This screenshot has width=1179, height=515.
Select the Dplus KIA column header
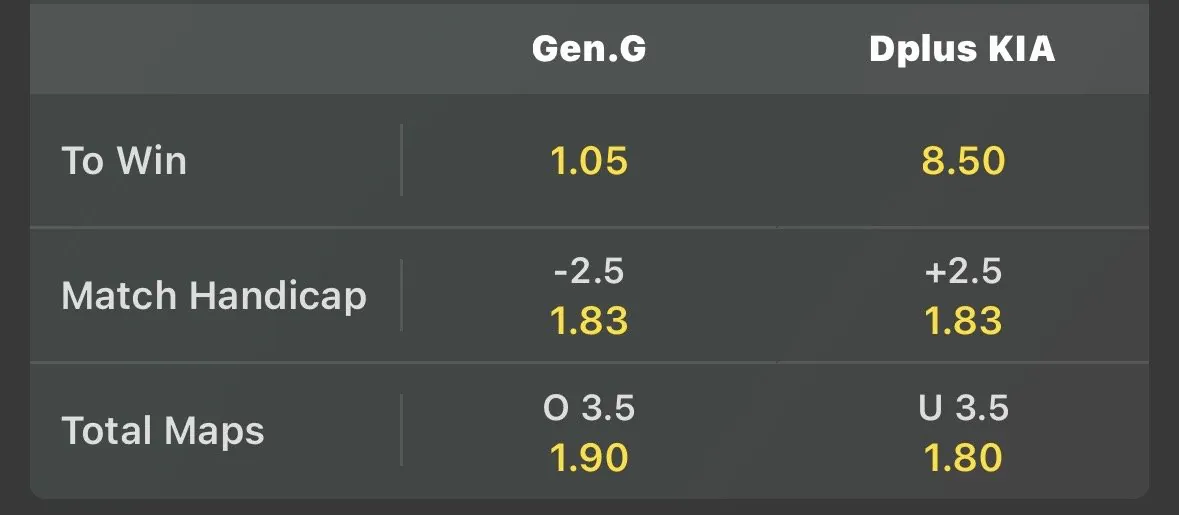[962, 49]
